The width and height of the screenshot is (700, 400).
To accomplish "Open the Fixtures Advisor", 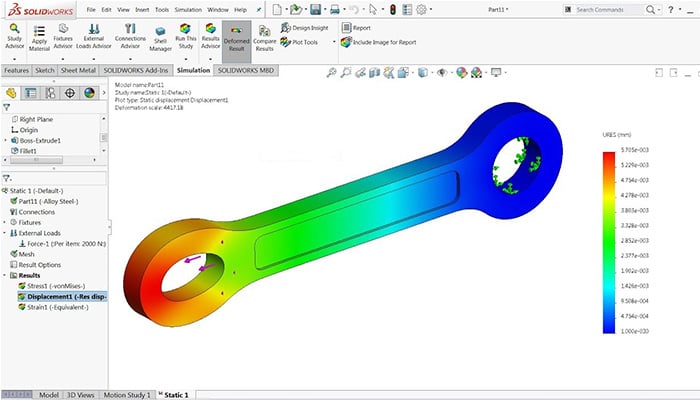I will pyautogui.click(x=63, y=37).
